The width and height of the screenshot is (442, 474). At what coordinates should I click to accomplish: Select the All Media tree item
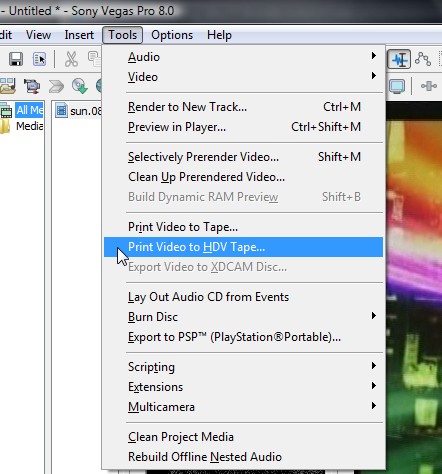[x=29, y=110]
